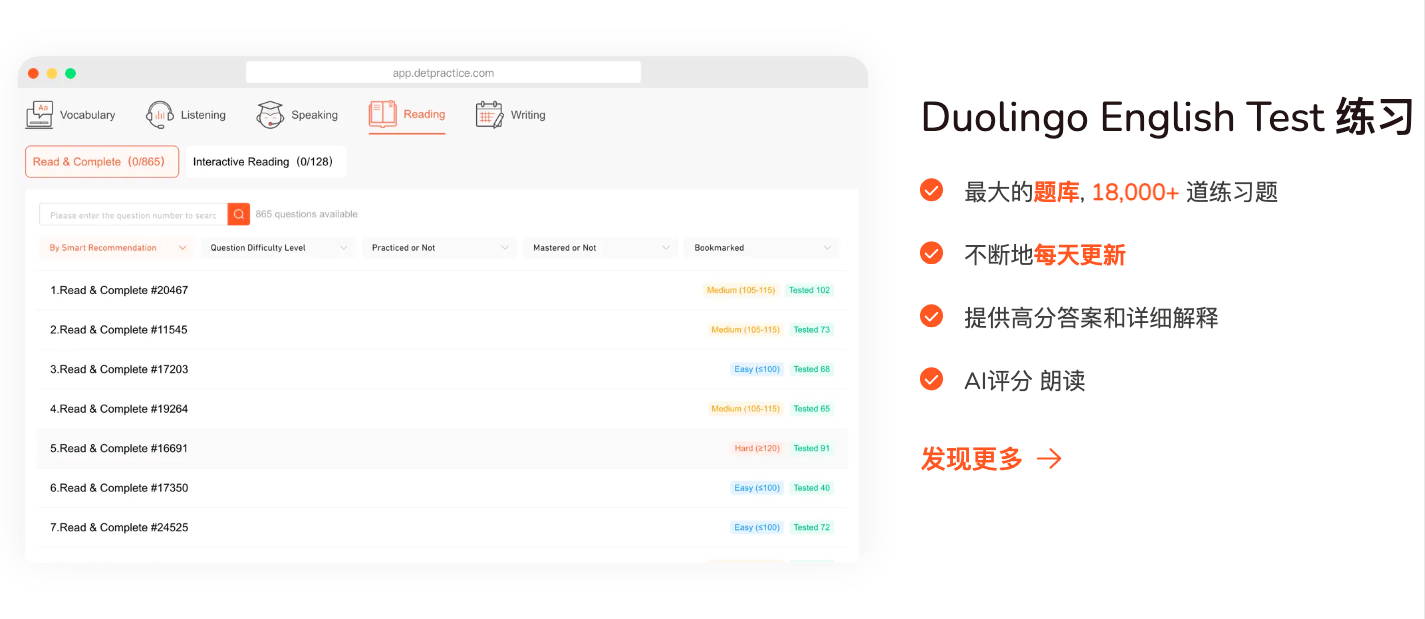Click the Hard (≥120) difficulty tag
The image size is (1425, 619).
tap(757, 448)
